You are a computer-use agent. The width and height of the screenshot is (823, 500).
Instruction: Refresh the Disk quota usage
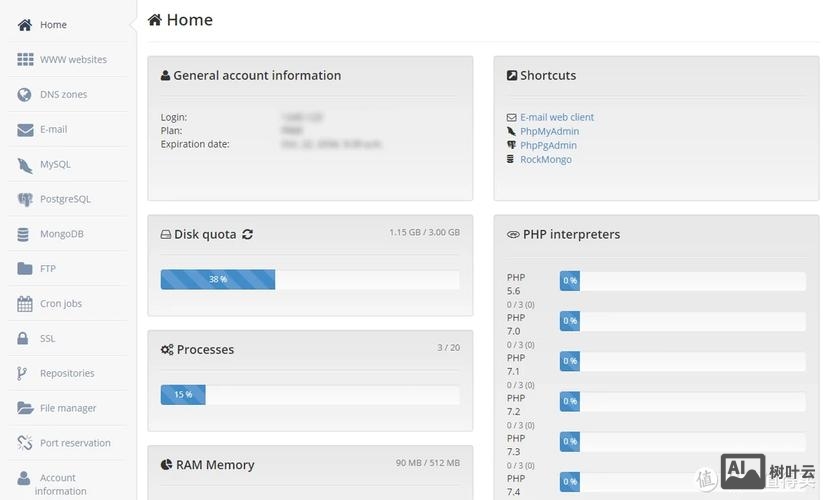pyautogui.click(x=247, y=235)
